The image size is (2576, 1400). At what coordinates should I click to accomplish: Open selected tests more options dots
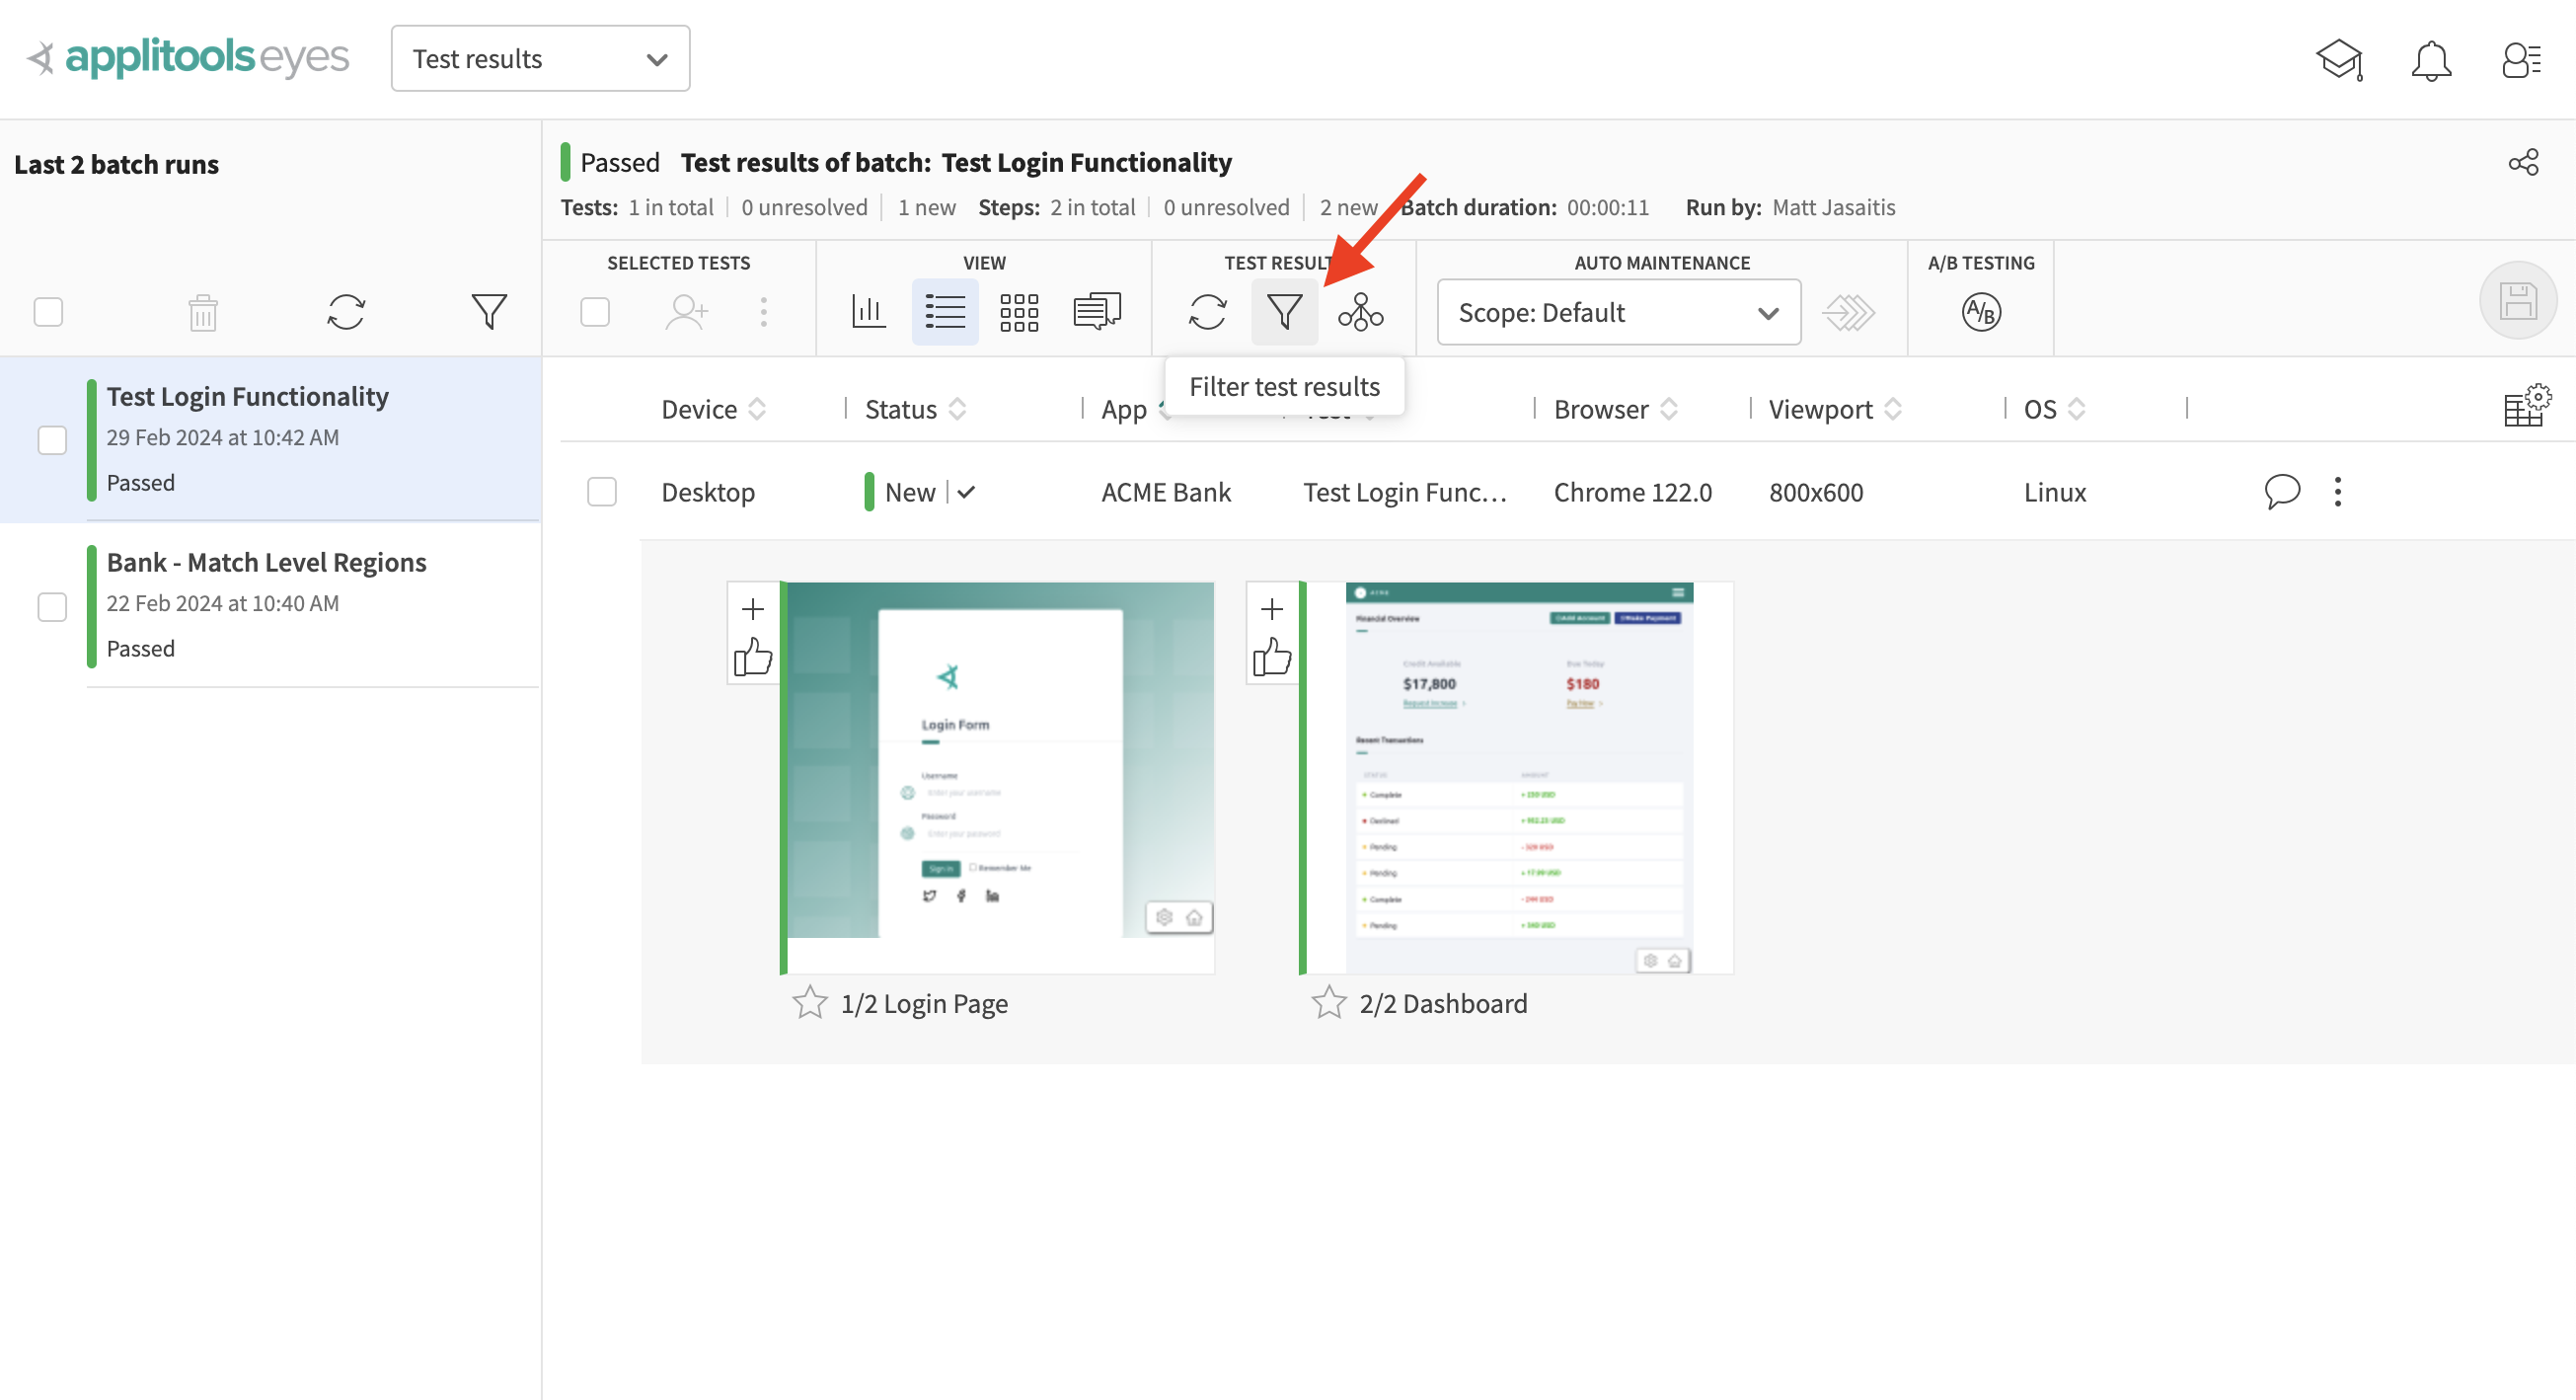pos(764,312)
